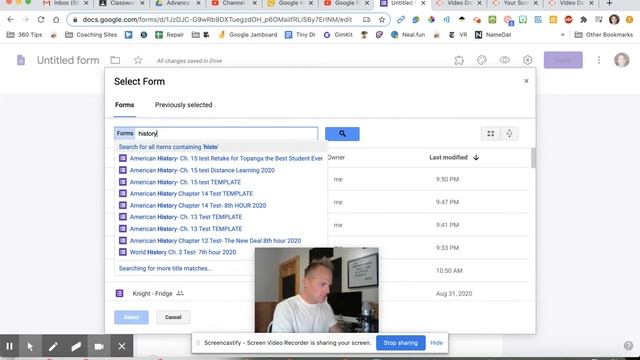
Task: Click Stop sharing in Screencastify bar
Action: [x=400, y=343]
